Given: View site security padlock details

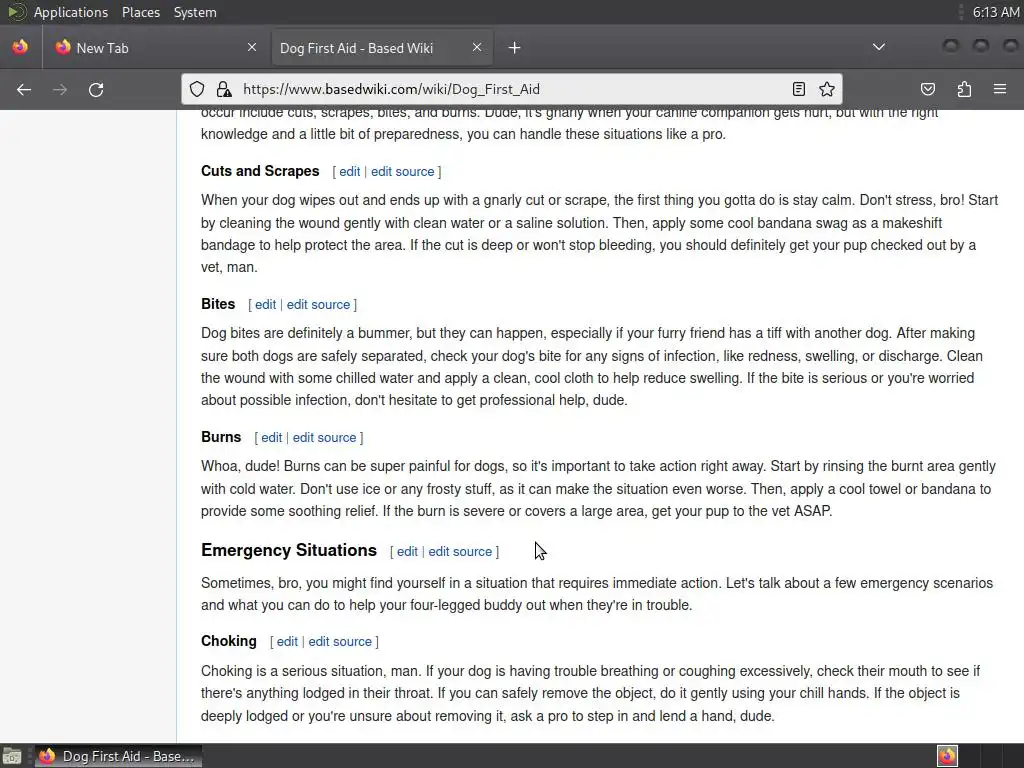Looking at the screenshot, I should [x=224, y=89].
